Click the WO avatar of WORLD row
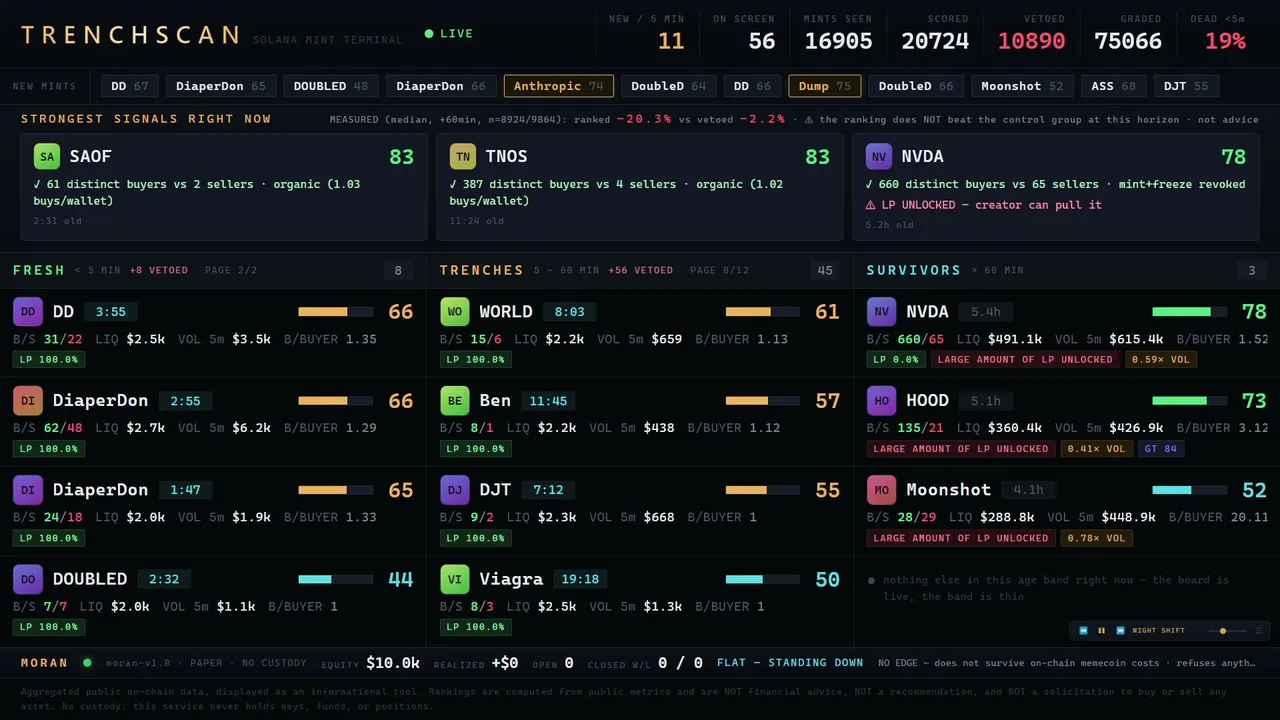This screenshot has width=1280, height=720. 455,312
